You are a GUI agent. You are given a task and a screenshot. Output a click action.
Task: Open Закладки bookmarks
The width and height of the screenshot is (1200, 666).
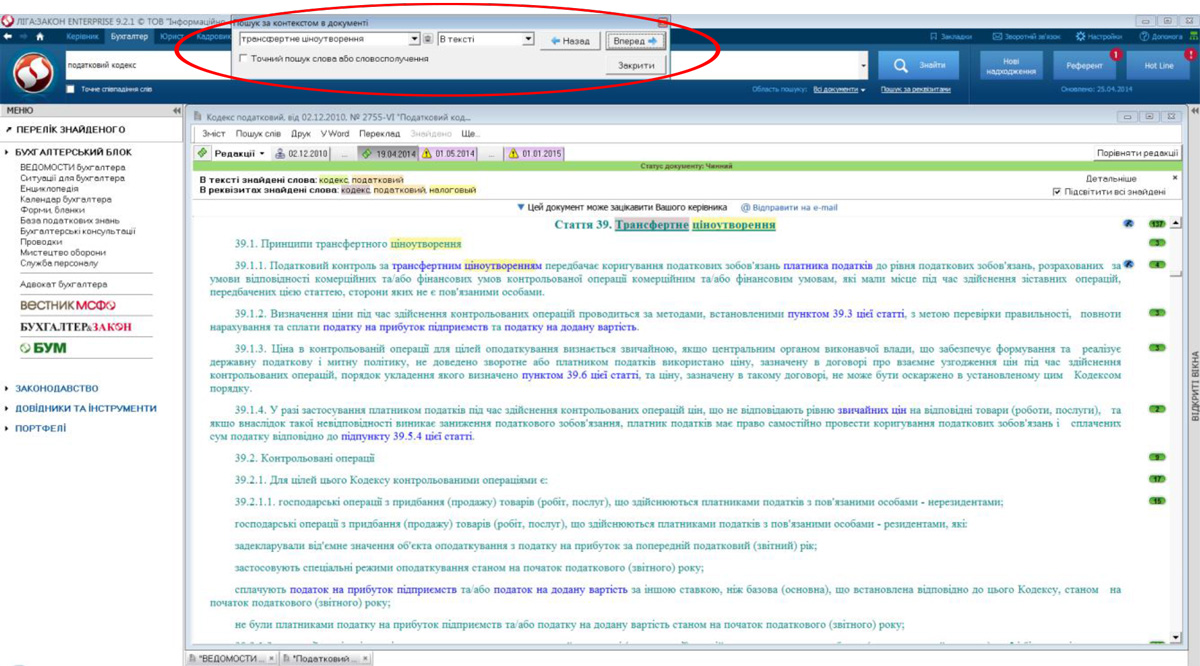pos(950,36)
